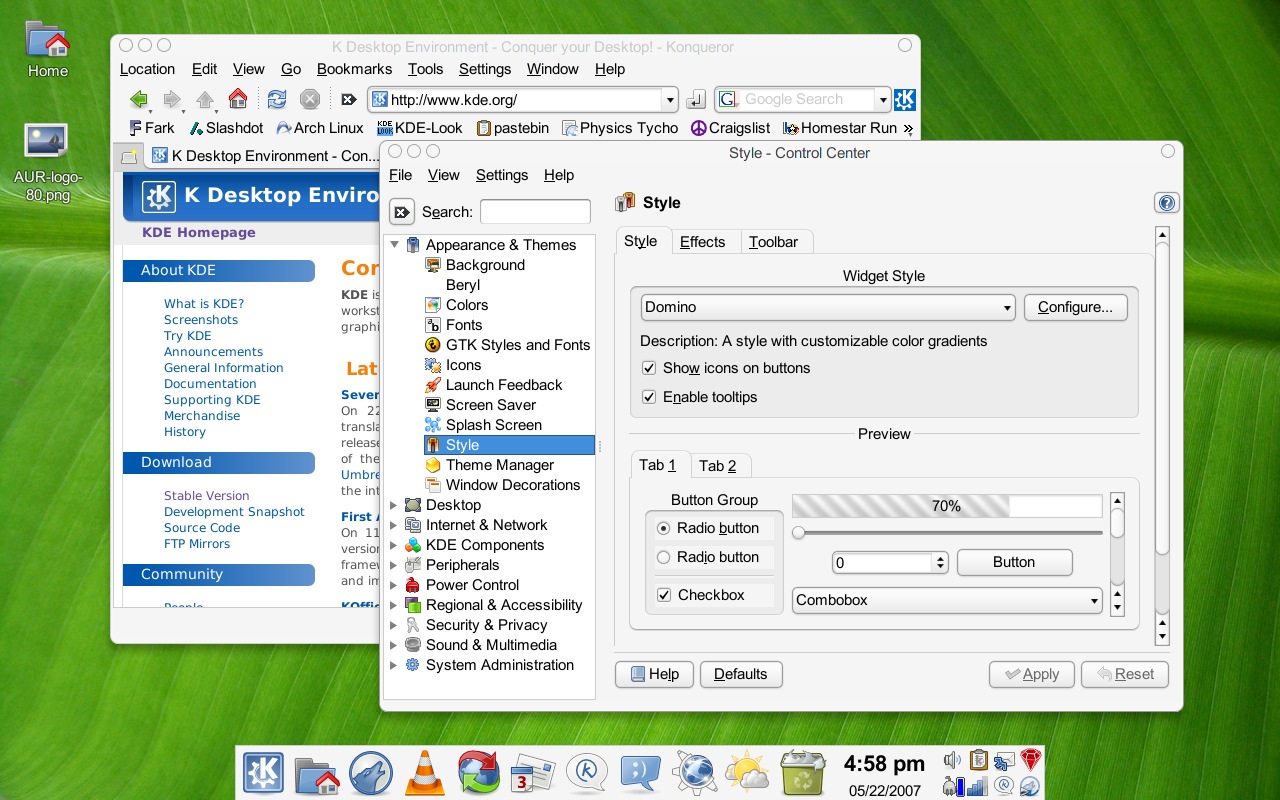Open the mail calendar icon in panel

pos(533,774)
